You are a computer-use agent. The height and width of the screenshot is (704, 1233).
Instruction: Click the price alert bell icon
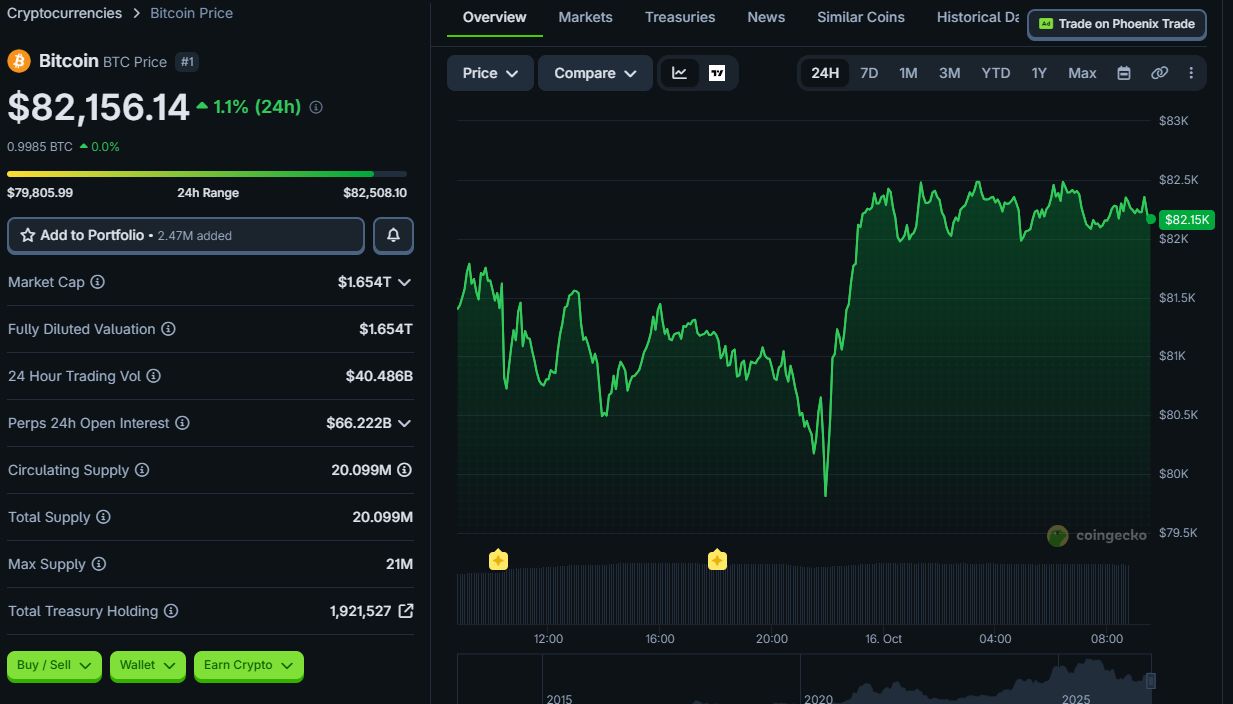pos(393,235)
